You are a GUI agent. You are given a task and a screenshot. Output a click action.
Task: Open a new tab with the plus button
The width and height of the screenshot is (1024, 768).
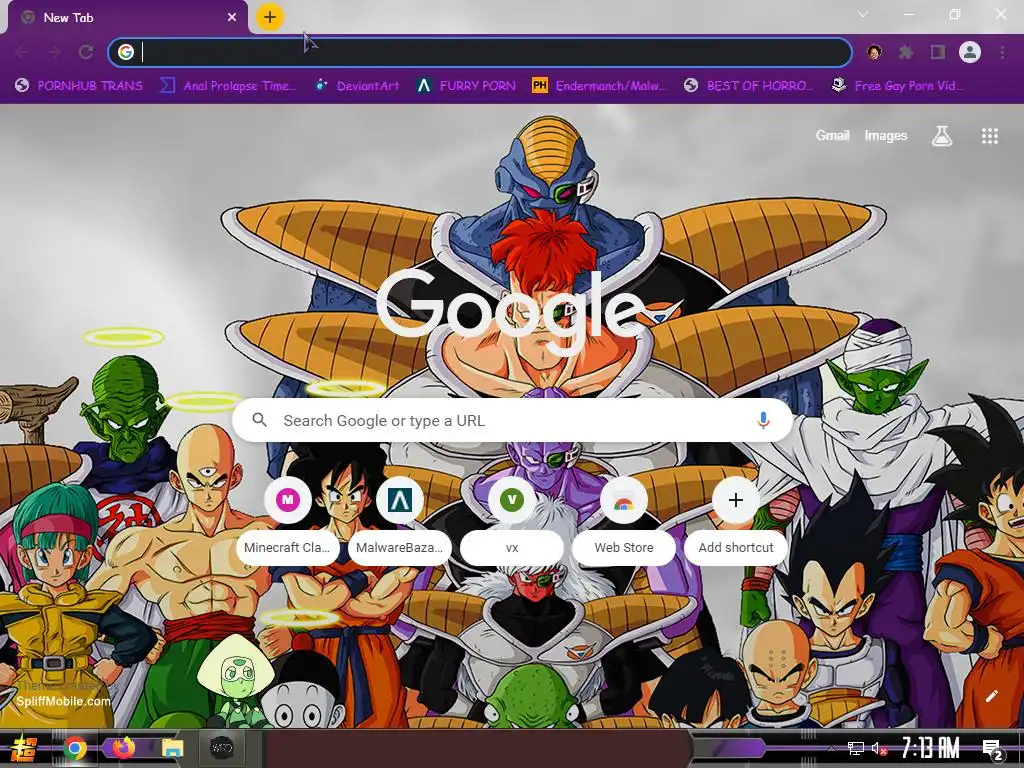pyautogui.click(x=270, y=17)
